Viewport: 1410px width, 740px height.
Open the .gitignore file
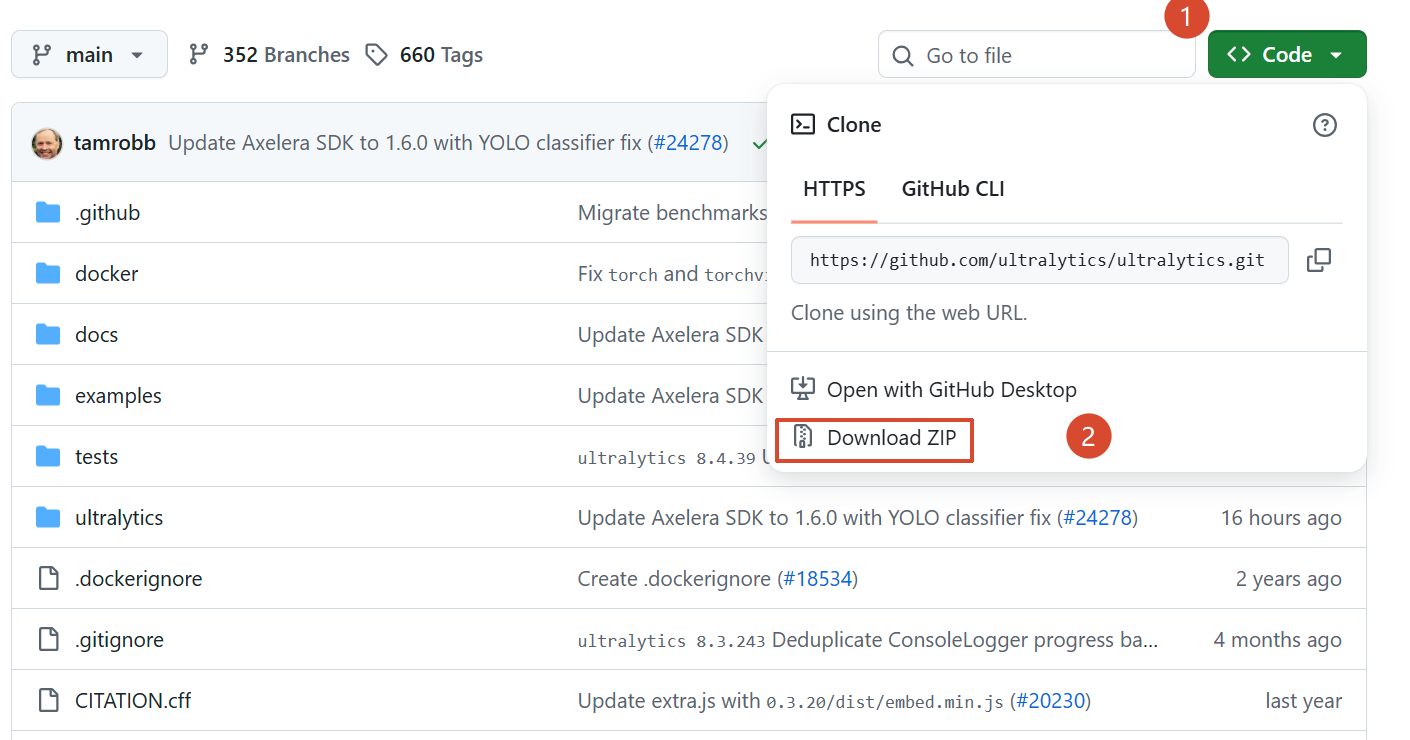point(118,640)
